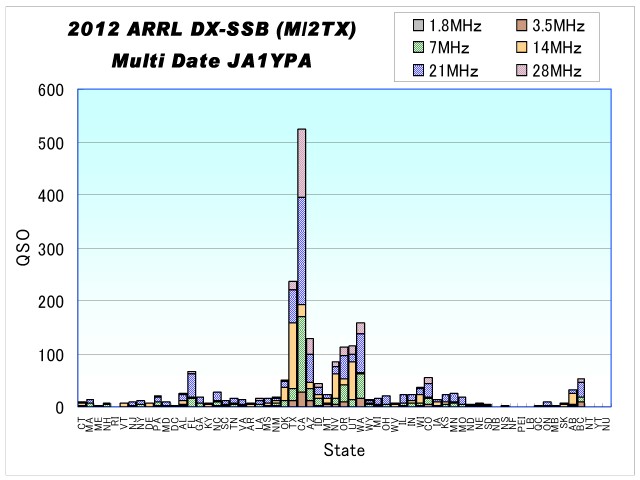Click the orange 14MHz segment of NV bar
This screenshot has width=640, height=480.
click(x=336, y=386)
